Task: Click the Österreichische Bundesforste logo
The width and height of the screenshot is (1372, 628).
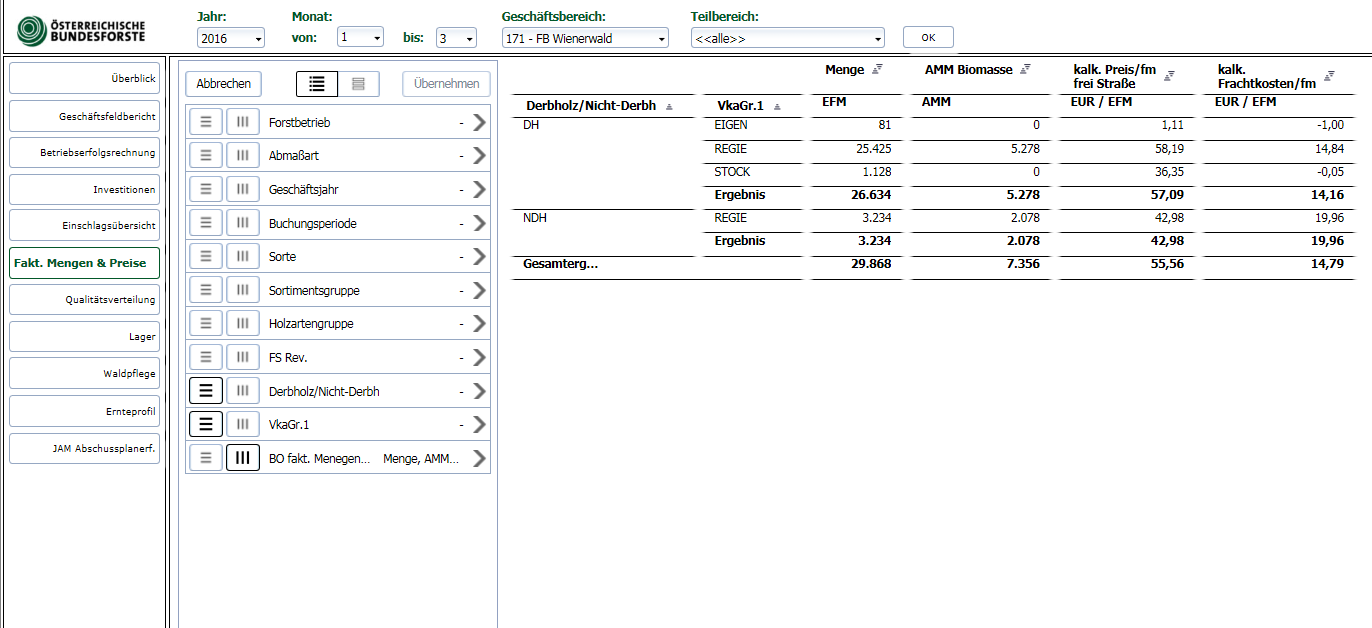Action: coord(82,30)
